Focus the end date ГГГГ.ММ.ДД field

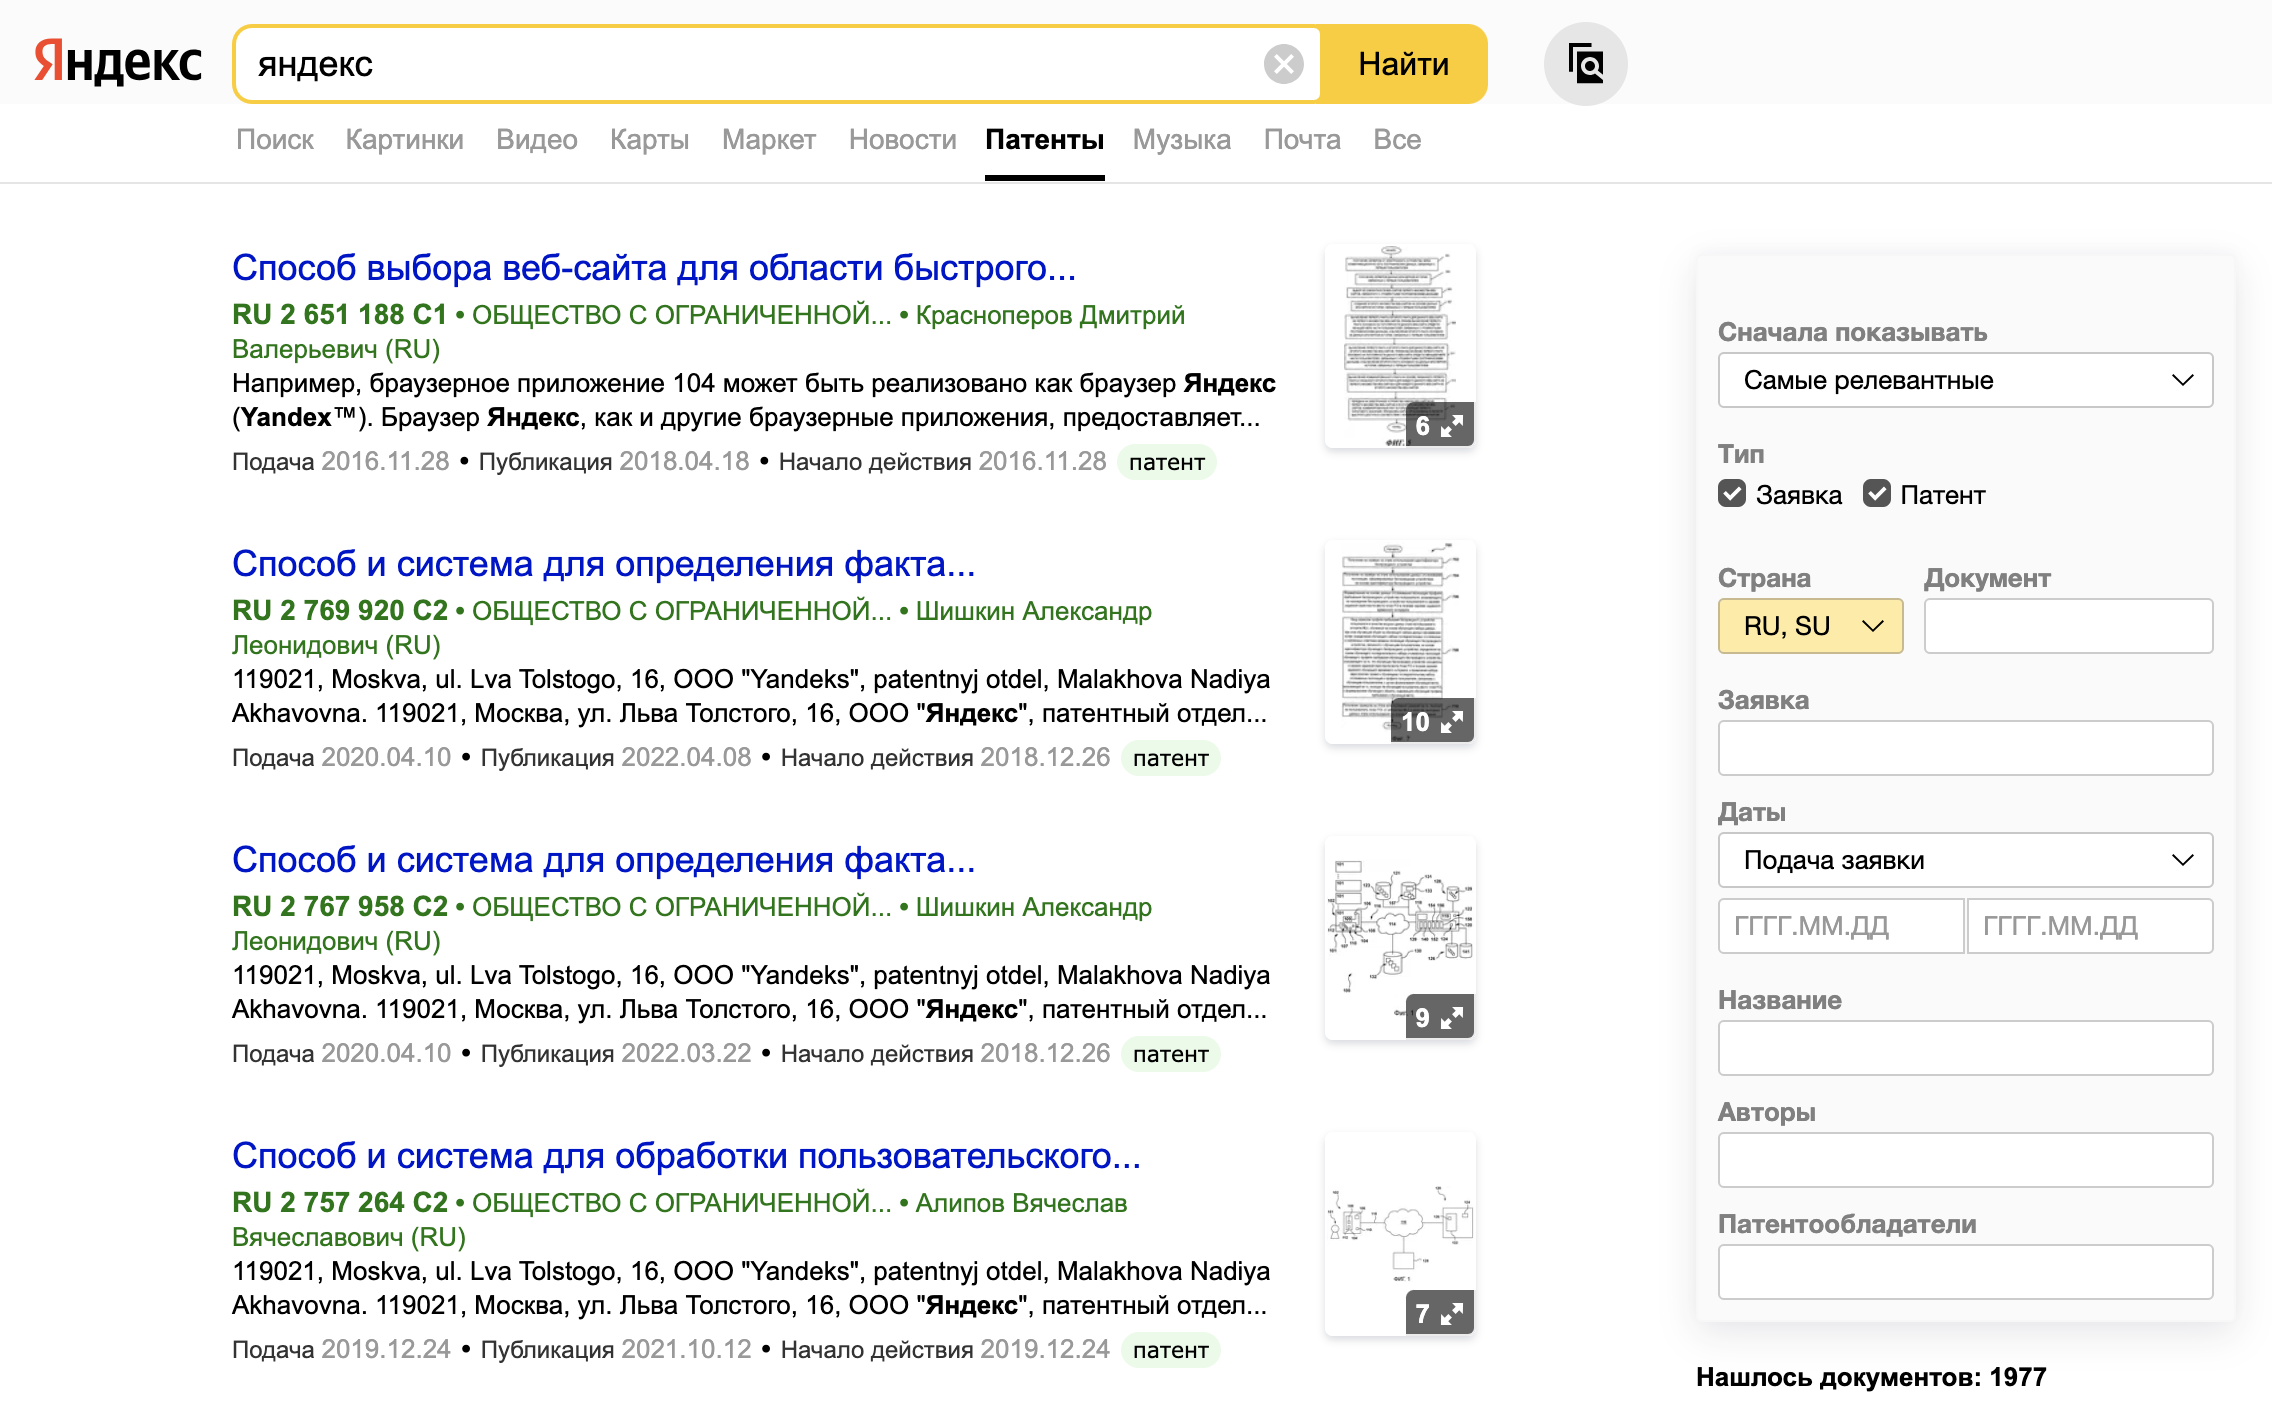2090,926
